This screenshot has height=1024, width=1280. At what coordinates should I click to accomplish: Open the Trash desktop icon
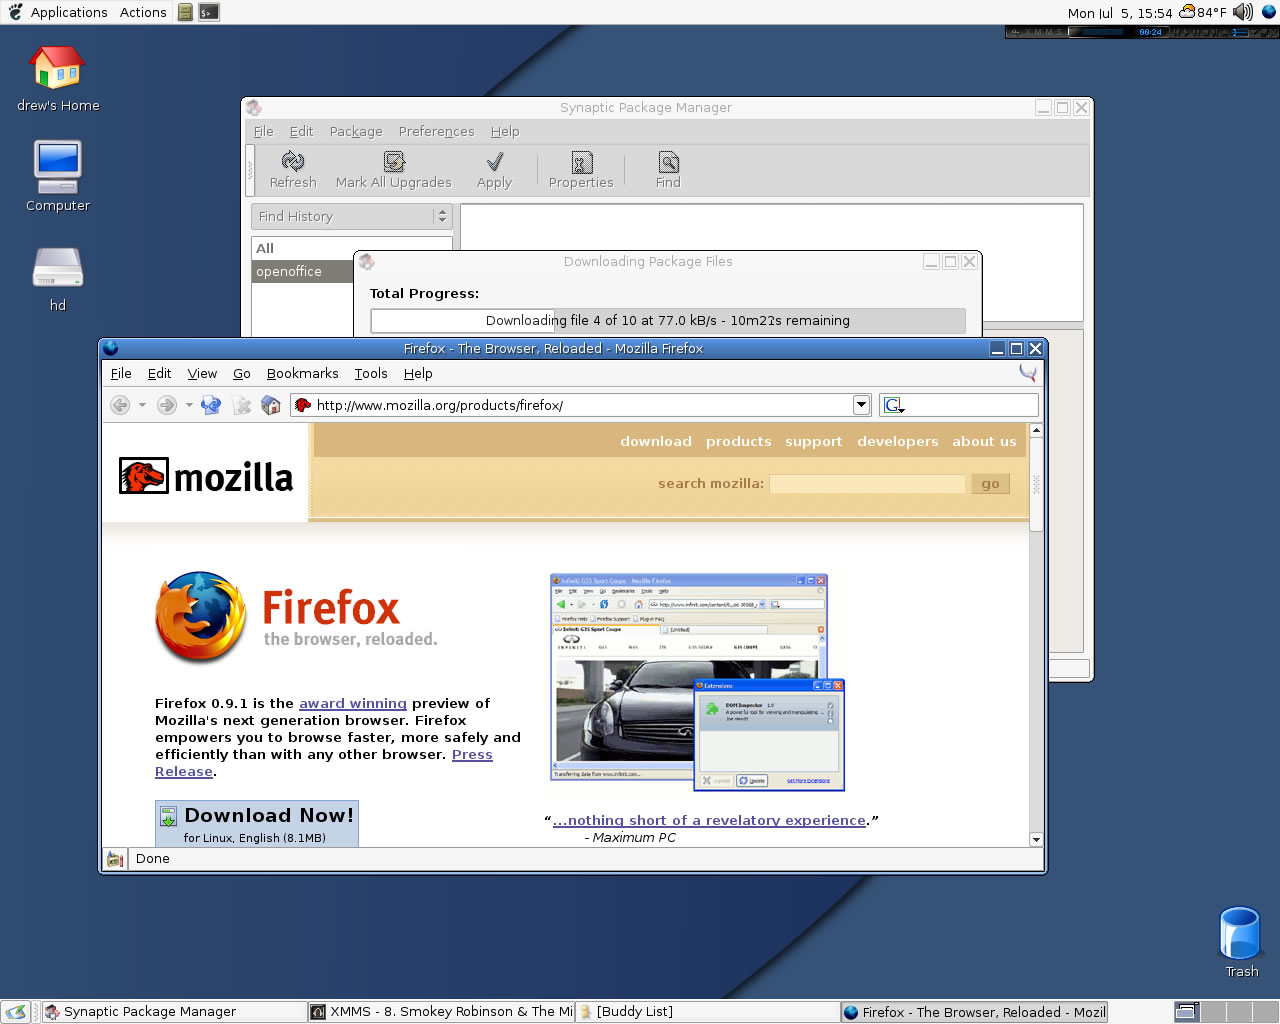pyautogui.click(x=1241, y=941)
